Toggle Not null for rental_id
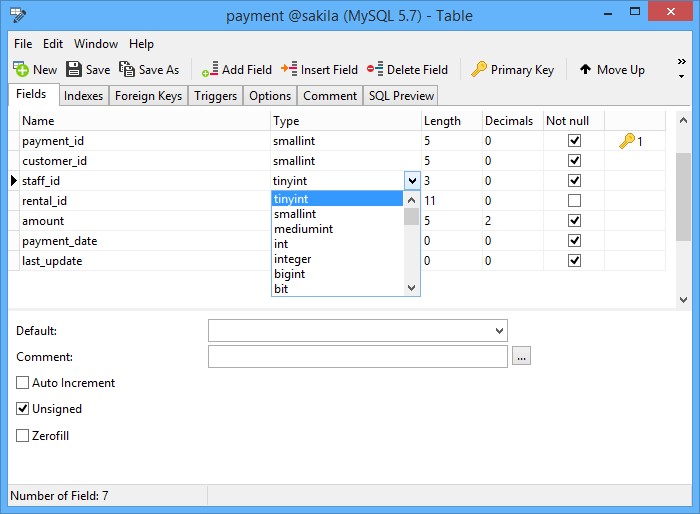 574,201
